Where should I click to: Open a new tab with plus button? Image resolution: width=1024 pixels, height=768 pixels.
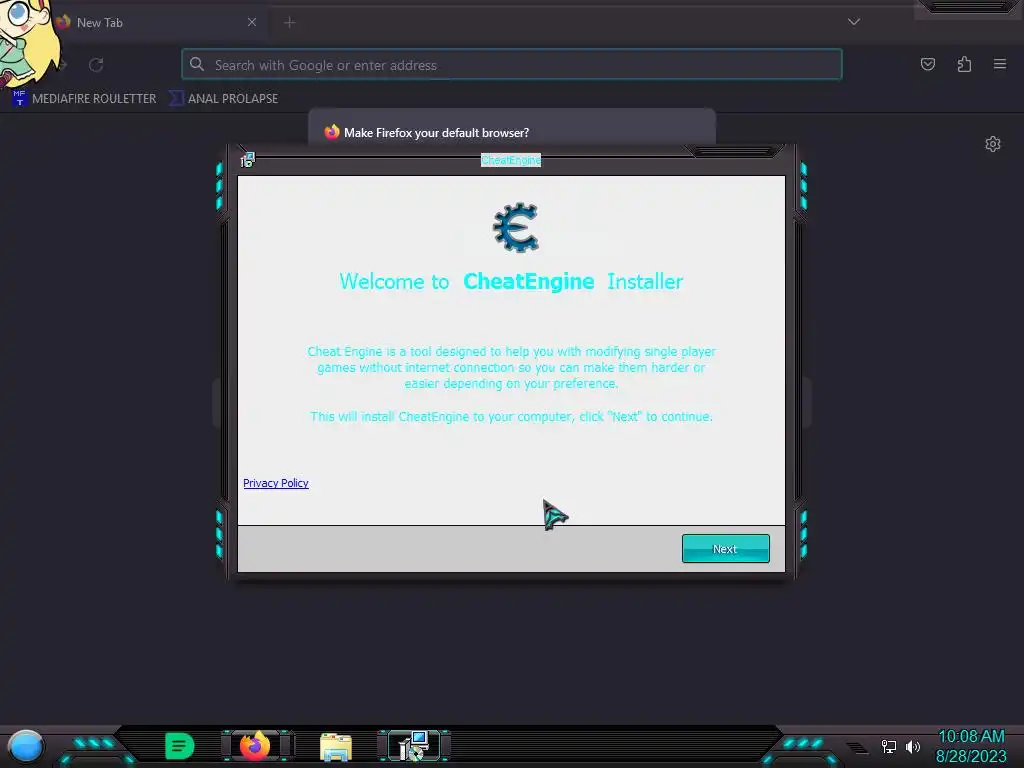(290, 23)
